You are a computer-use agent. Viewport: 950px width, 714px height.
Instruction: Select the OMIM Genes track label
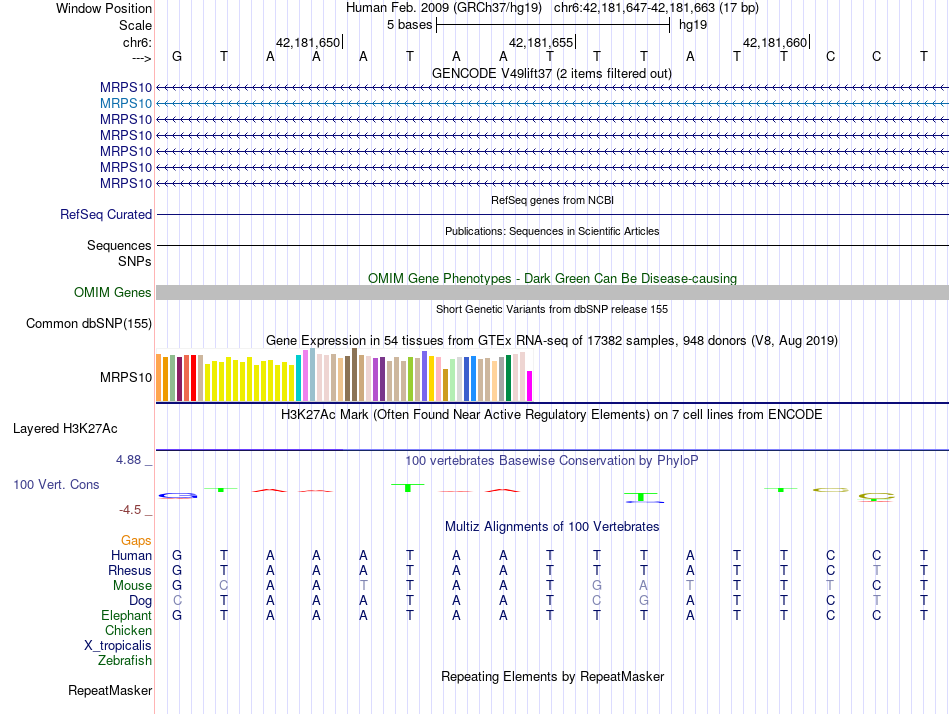(113, 292)
